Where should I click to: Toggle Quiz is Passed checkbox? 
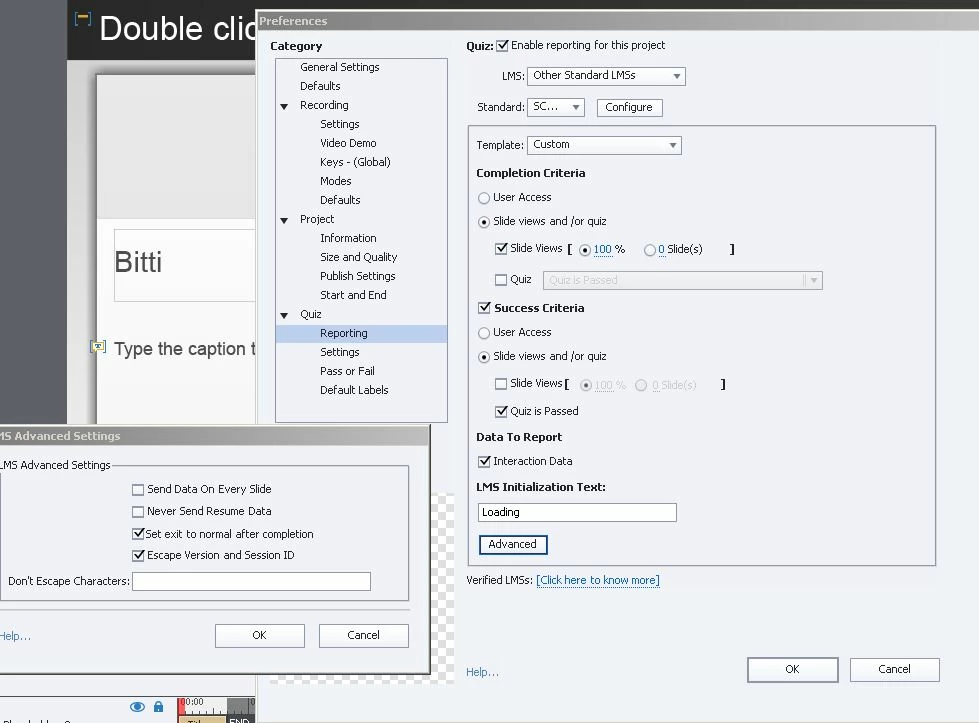501,411
